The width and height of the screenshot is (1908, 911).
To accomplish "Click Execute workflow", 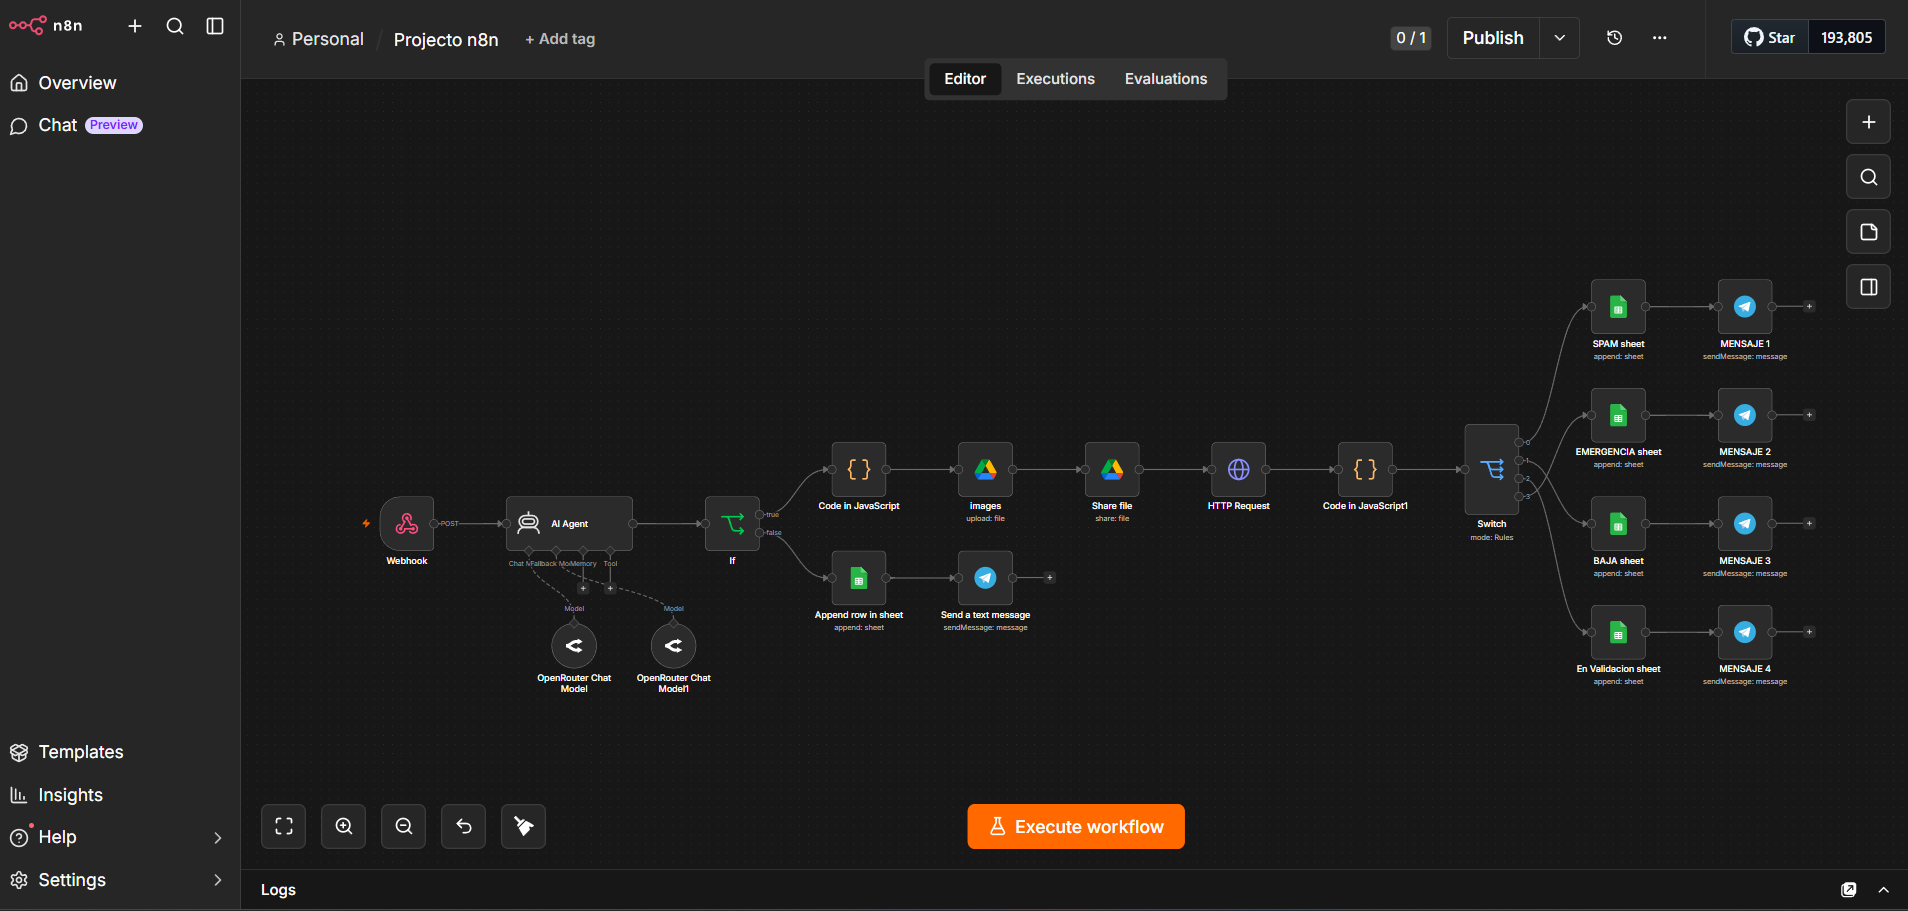I will (x=1076, y=827).
